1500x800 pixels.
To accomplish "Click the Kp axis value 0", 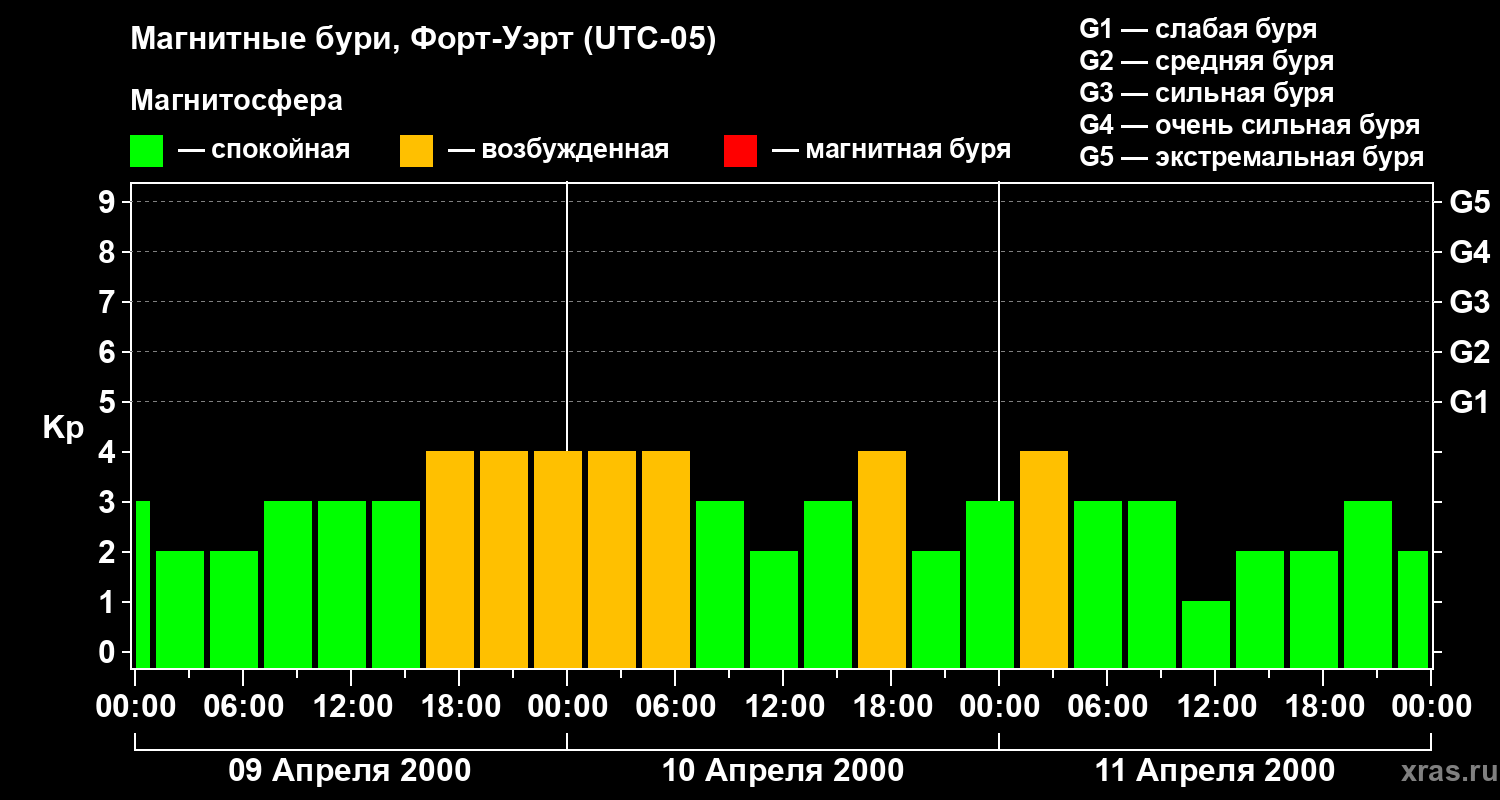I will tap(109, 652).
